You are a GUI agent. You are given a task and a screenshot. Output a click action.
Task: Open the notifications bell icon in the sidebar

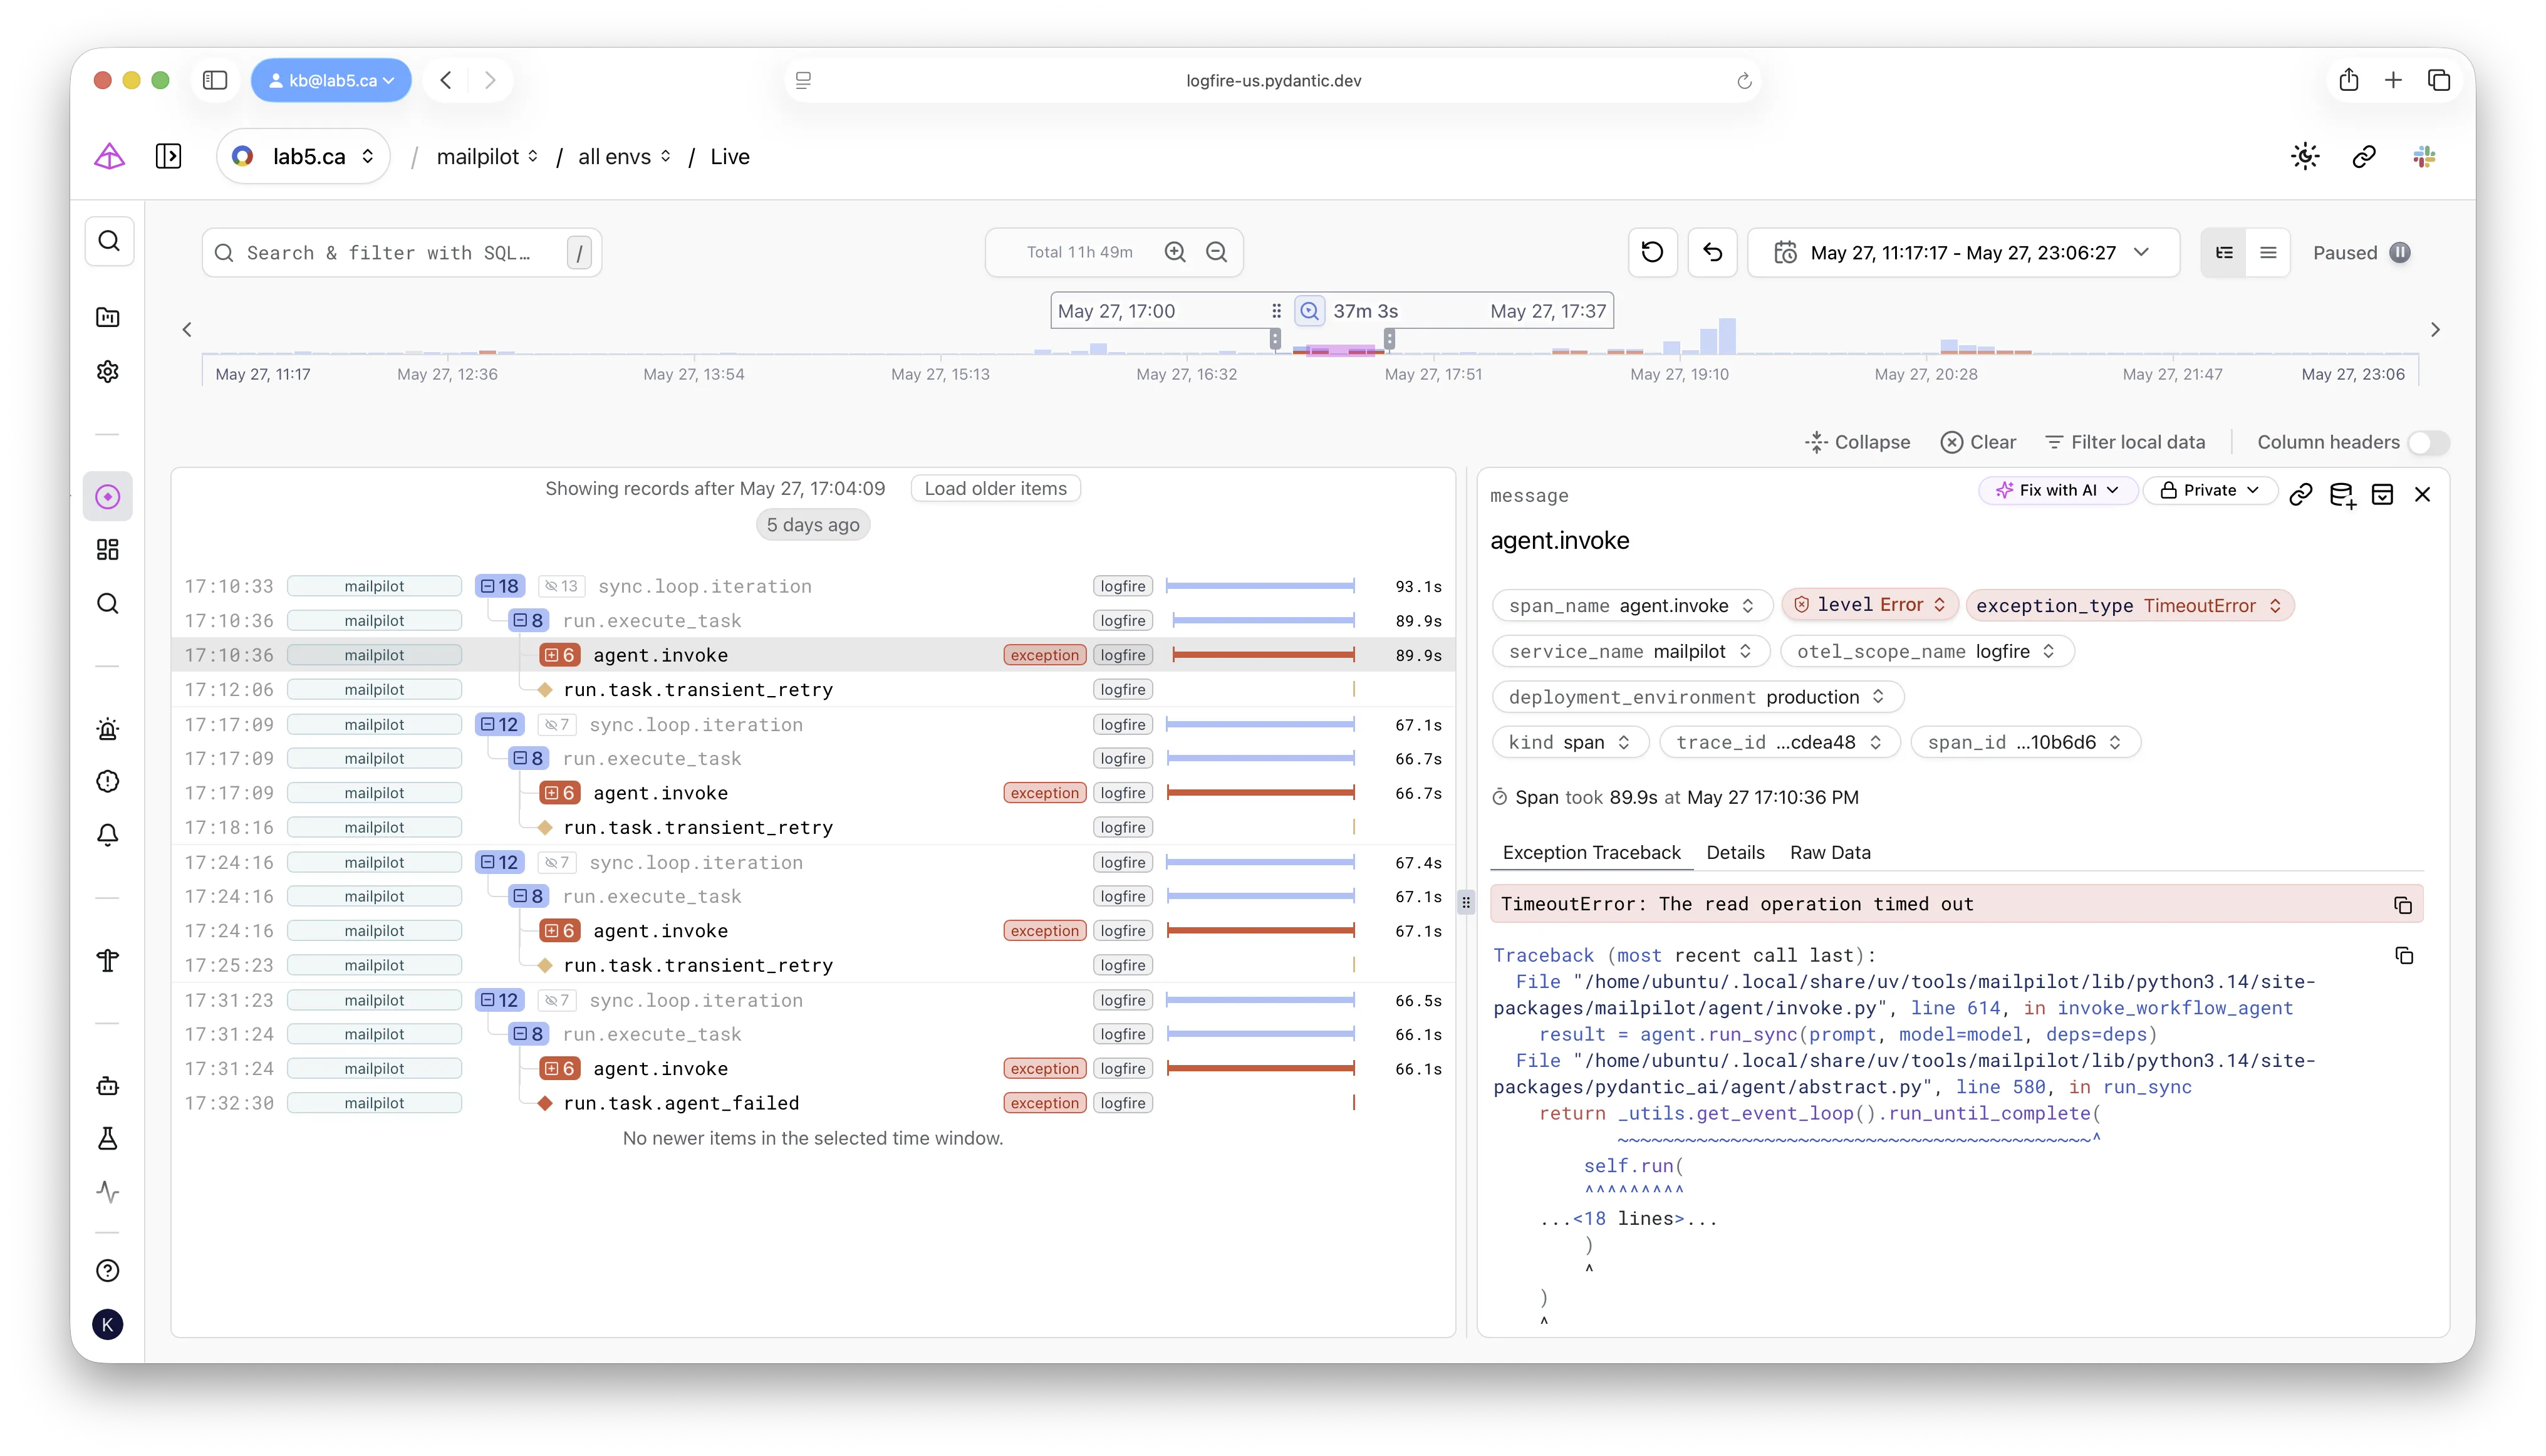[108, 835]
